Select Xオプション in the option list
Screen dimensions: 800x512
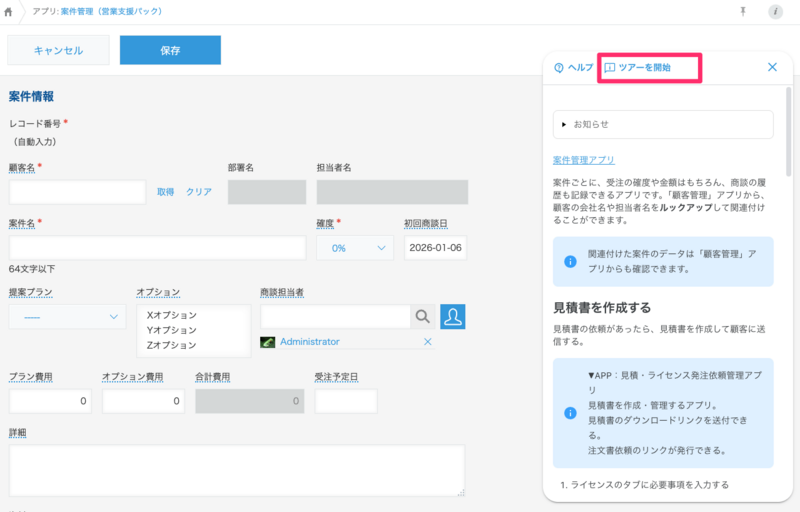pos(171,315)
